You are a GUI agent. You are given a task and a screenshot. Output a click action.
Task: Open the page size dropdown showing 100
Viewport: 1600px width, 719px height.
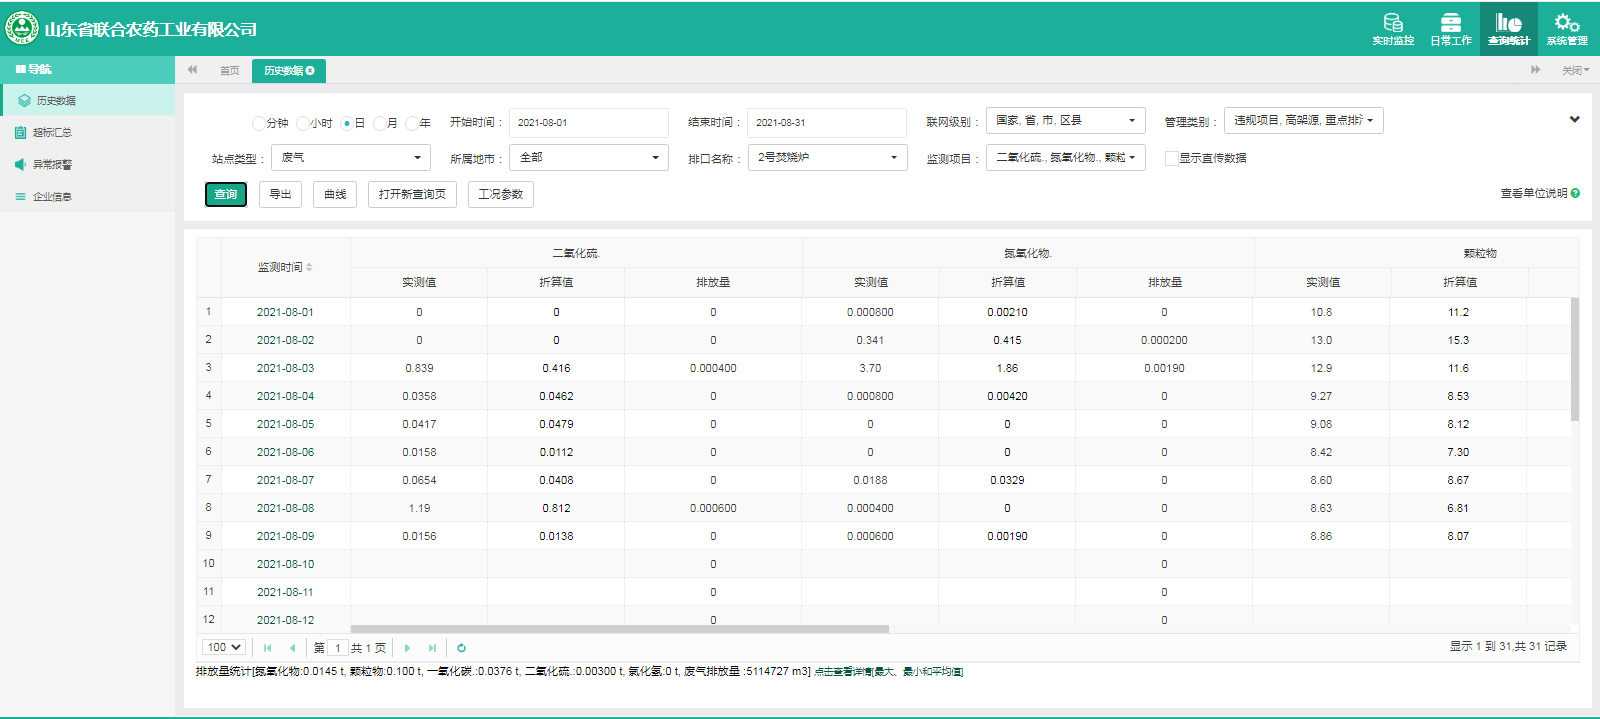[x=223, y=648]
